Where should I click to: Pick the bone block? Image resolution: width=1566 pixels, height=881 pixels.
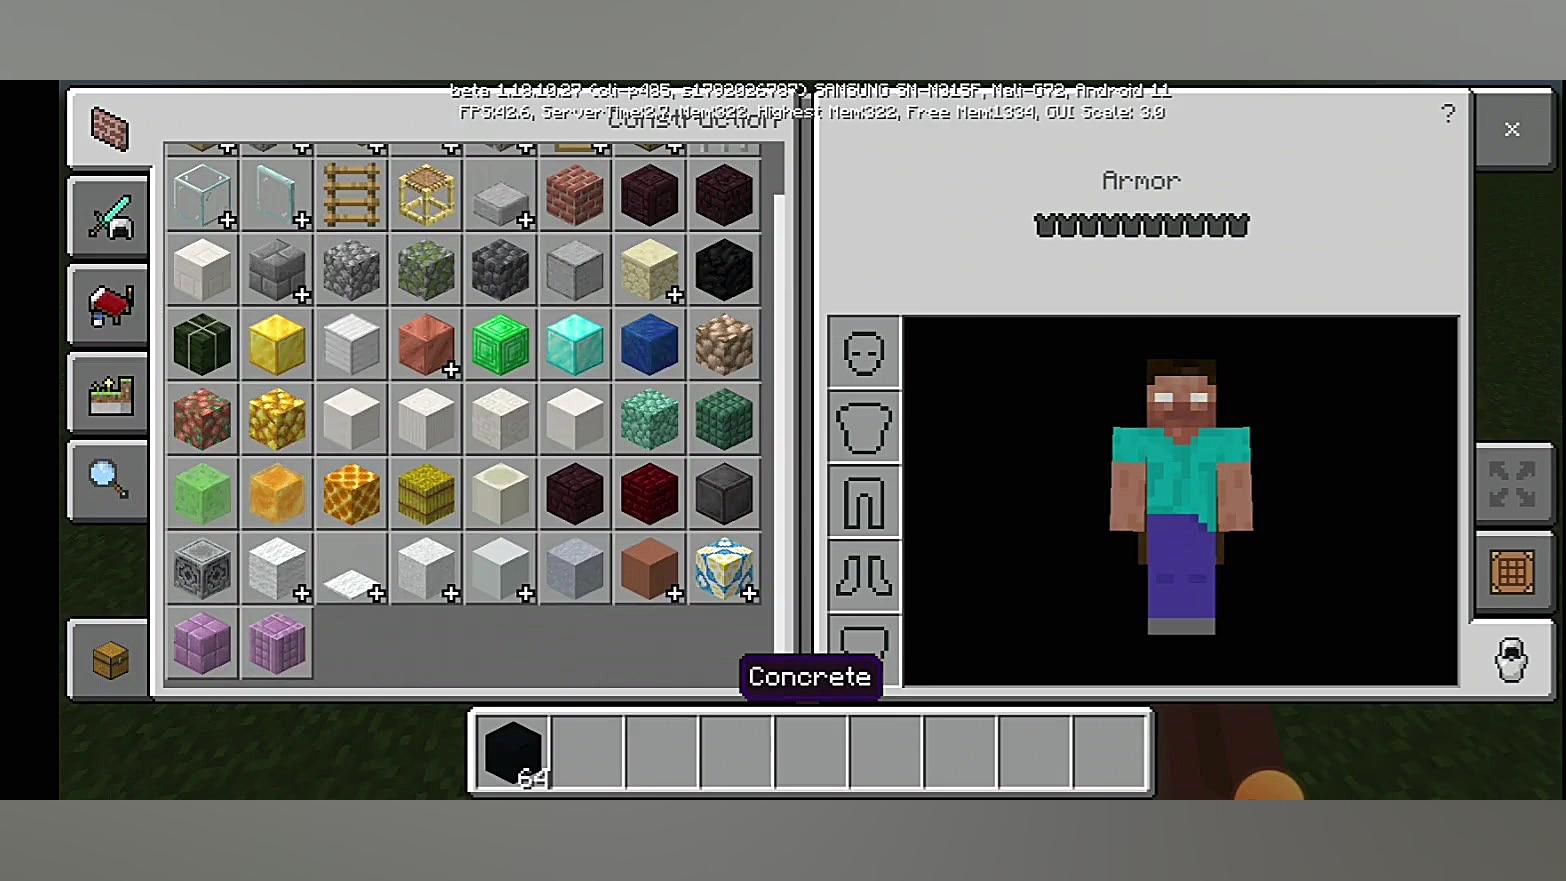click(501, 494)
